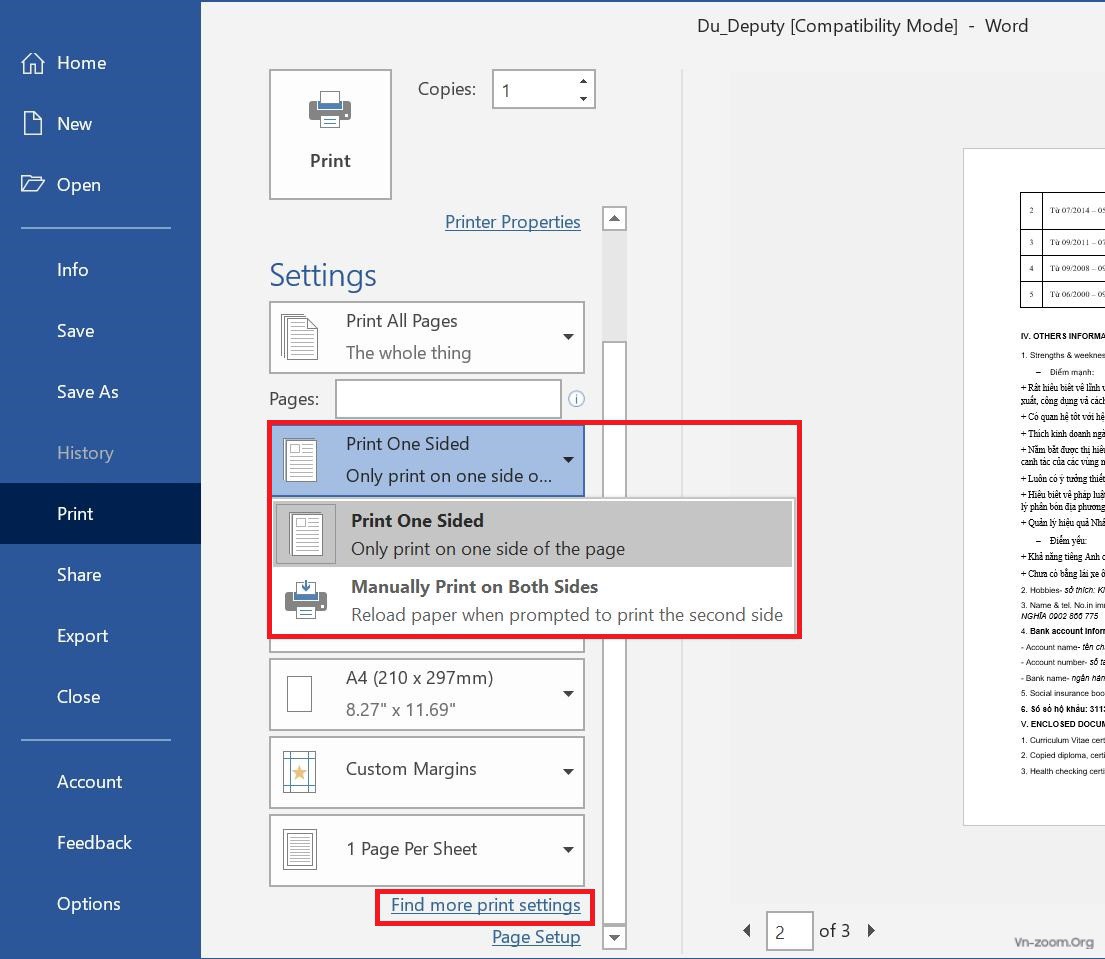The width and height of the screenshot is (1105, 959).
Task: Decrease the Copies count with down arrow
Action: (583, 98)
